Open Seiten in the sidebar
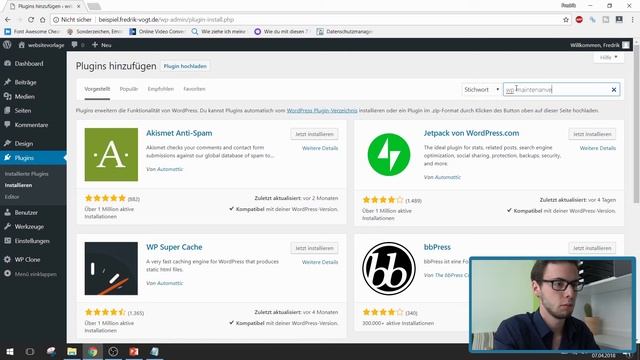 click(x=23, y=111)
